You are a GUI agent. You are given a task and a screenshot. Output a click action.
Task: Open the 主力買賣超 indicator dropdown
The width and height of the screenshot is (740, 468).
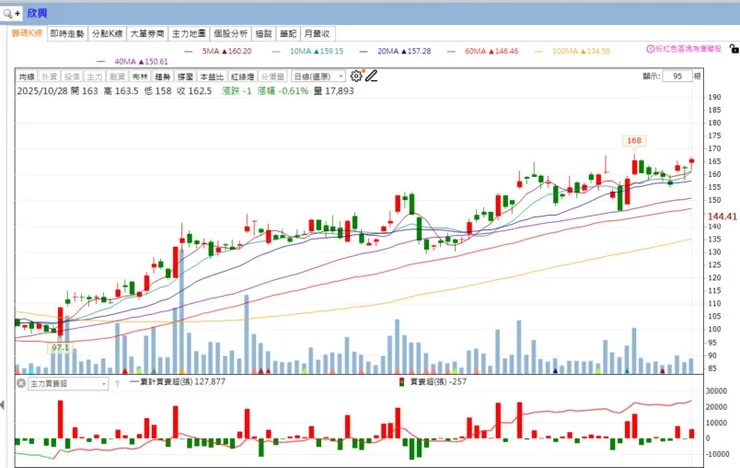tap(68, 384)
